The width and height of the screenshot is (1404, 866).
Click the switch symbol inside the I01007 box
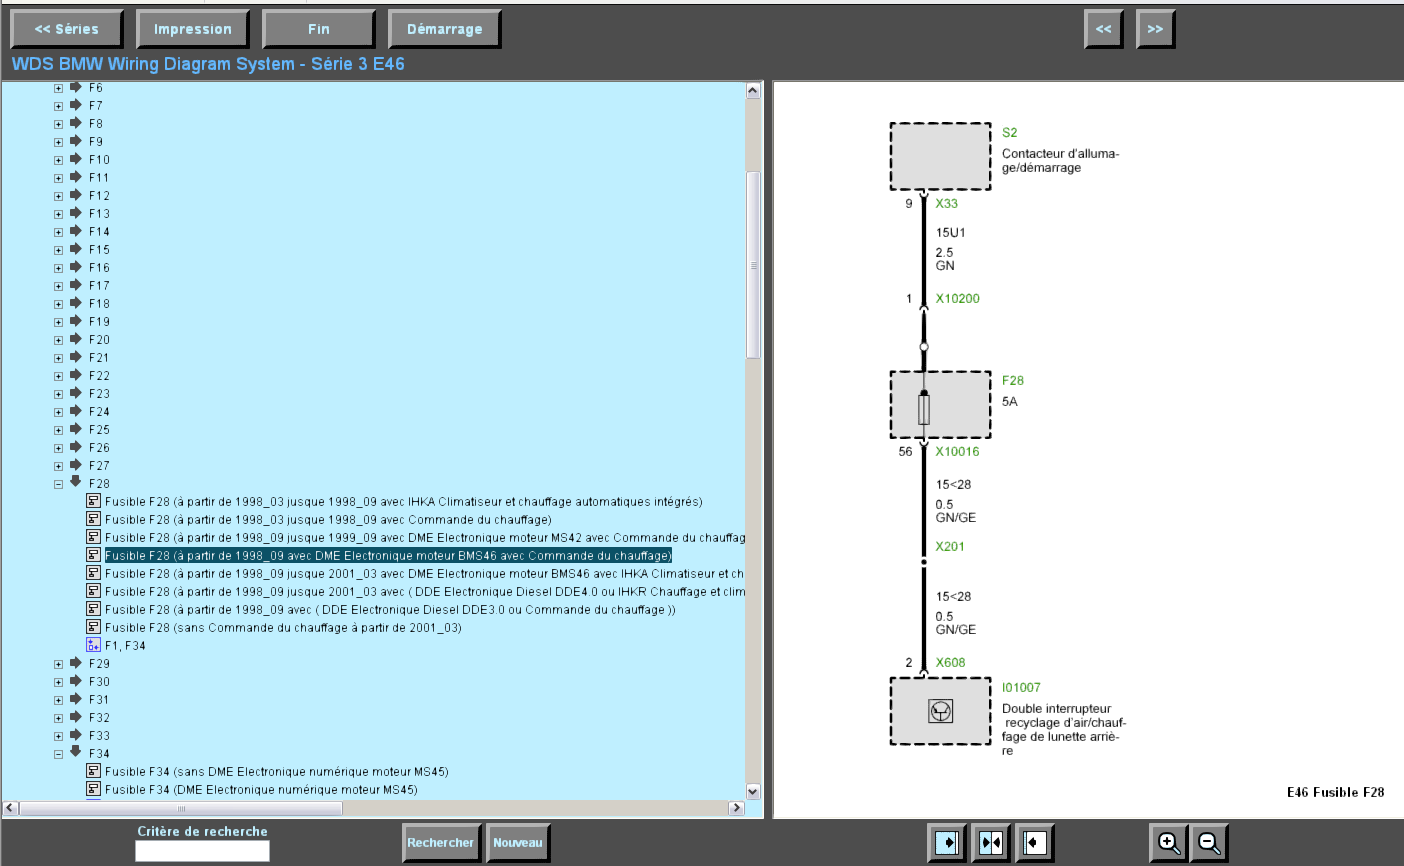(940, 711)
